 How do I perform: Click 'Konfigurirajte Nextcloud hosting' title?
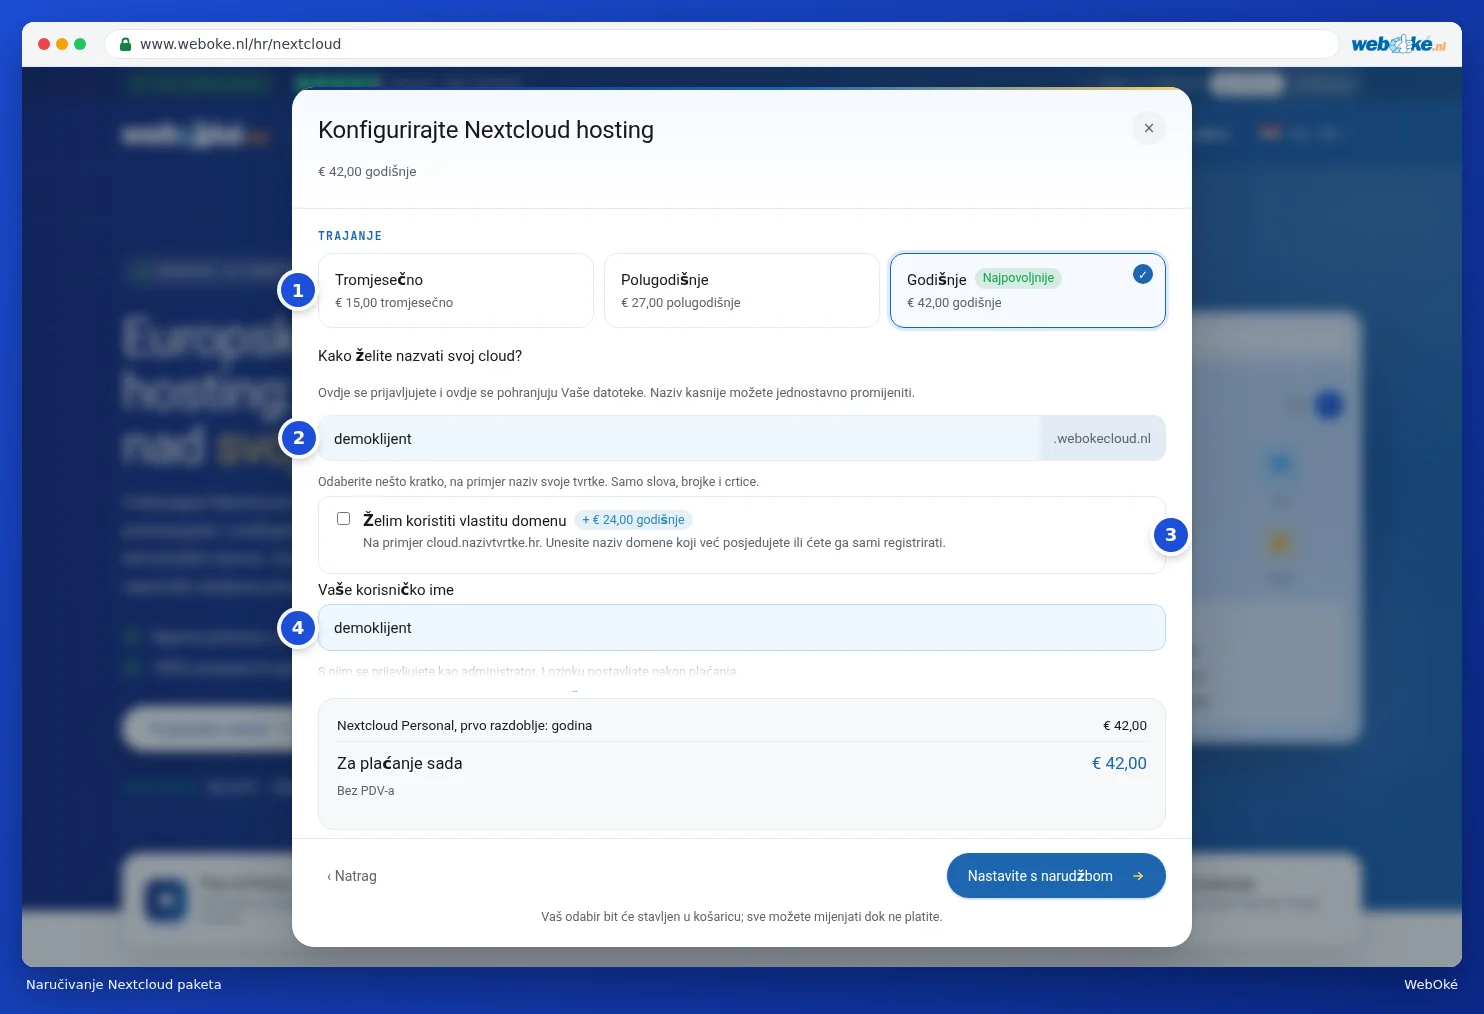pyautogui.click(x=486, y=130)
